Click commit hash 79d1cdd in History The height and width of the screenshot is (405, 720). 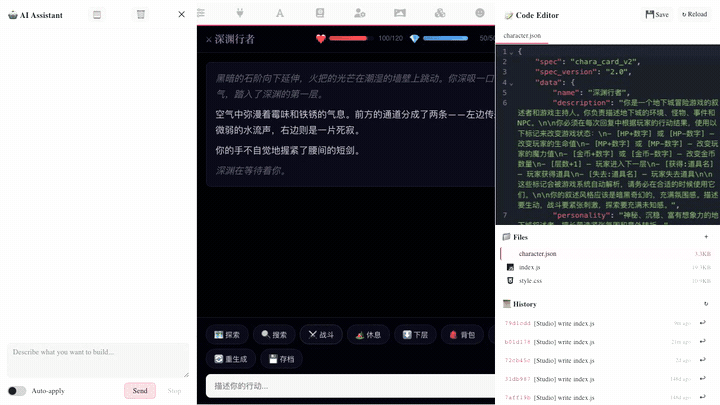pos(518,323)
